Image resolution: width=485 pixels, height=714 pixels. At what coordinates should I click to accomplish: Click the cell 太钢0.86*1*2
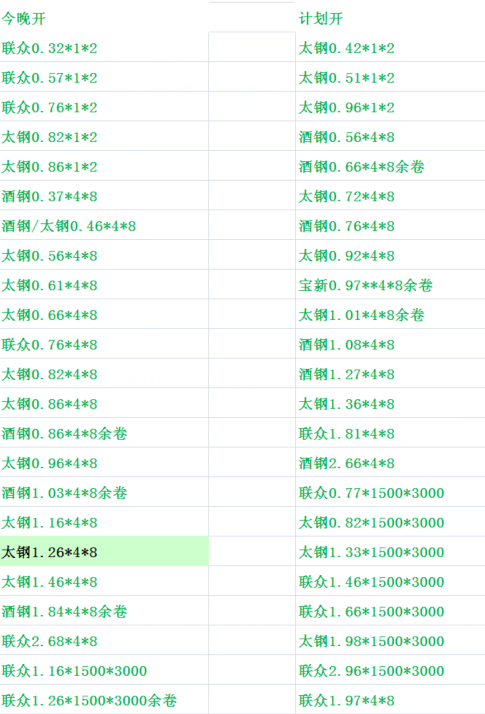pos(104,166)
